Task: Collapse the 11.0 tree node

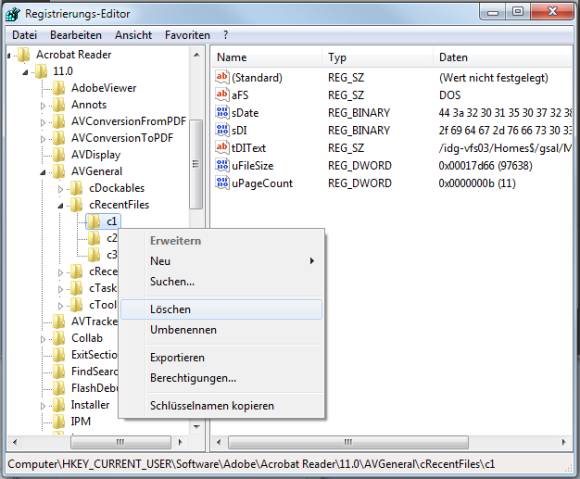Action: (25, 72)
